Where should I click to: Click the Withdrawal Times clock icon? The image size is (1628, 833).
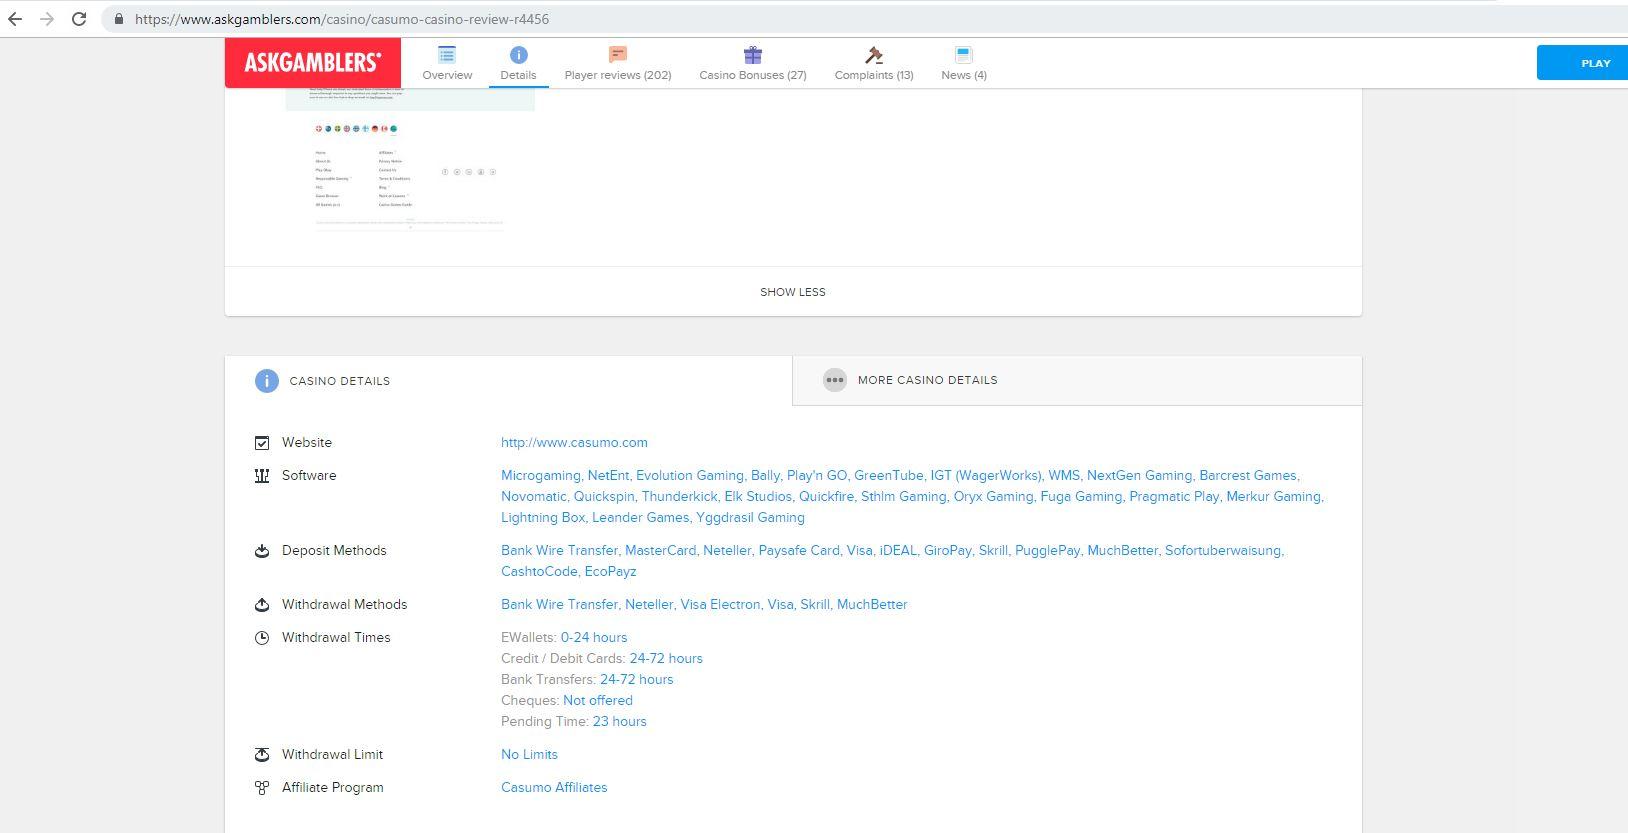click(262, 638)
